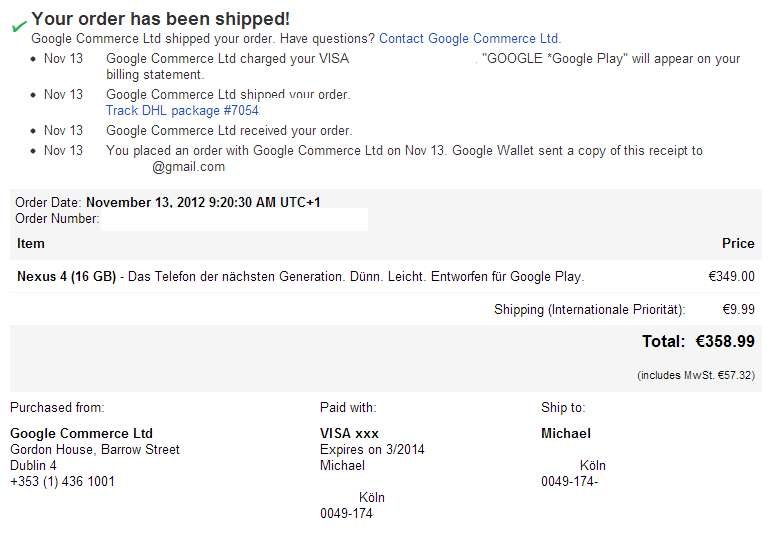773x546 pixels.
Task: Click the Google Commerce Ltd seller name
Action: (x=81, y=434)
